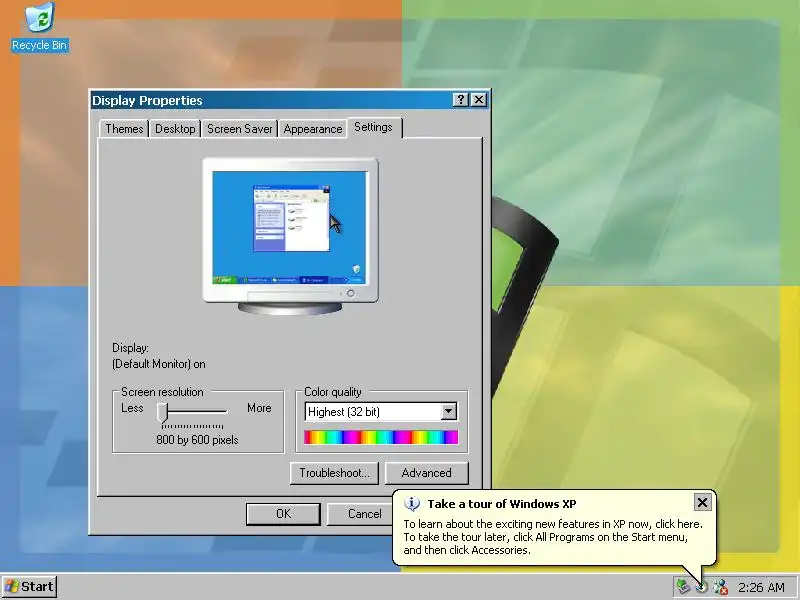Viewport: 800px width, 600px height.
Task: Switch to the Desktop tab
Action: click(175, 129)
